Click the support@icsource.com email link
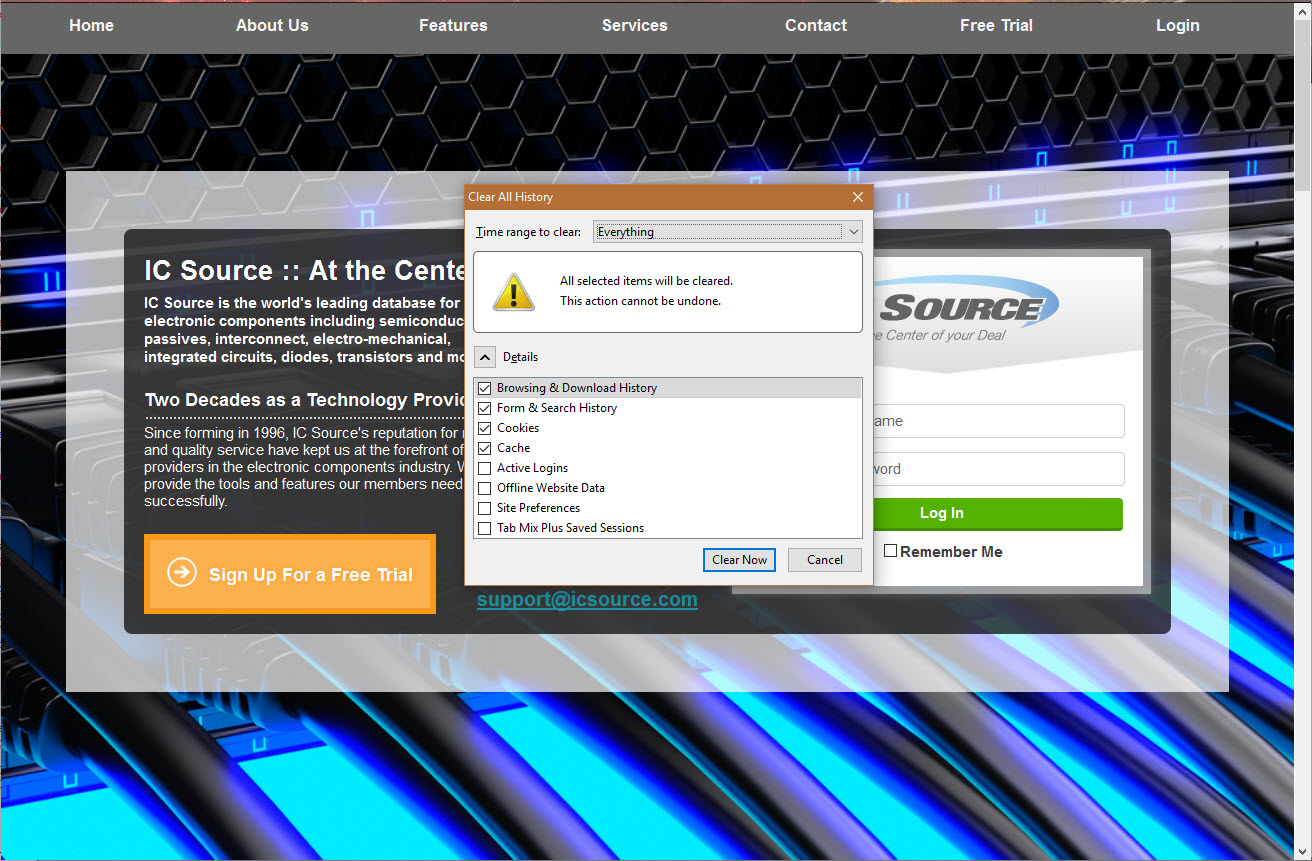Viewport: 1312px width, 861px height. (x=587, y=600)
